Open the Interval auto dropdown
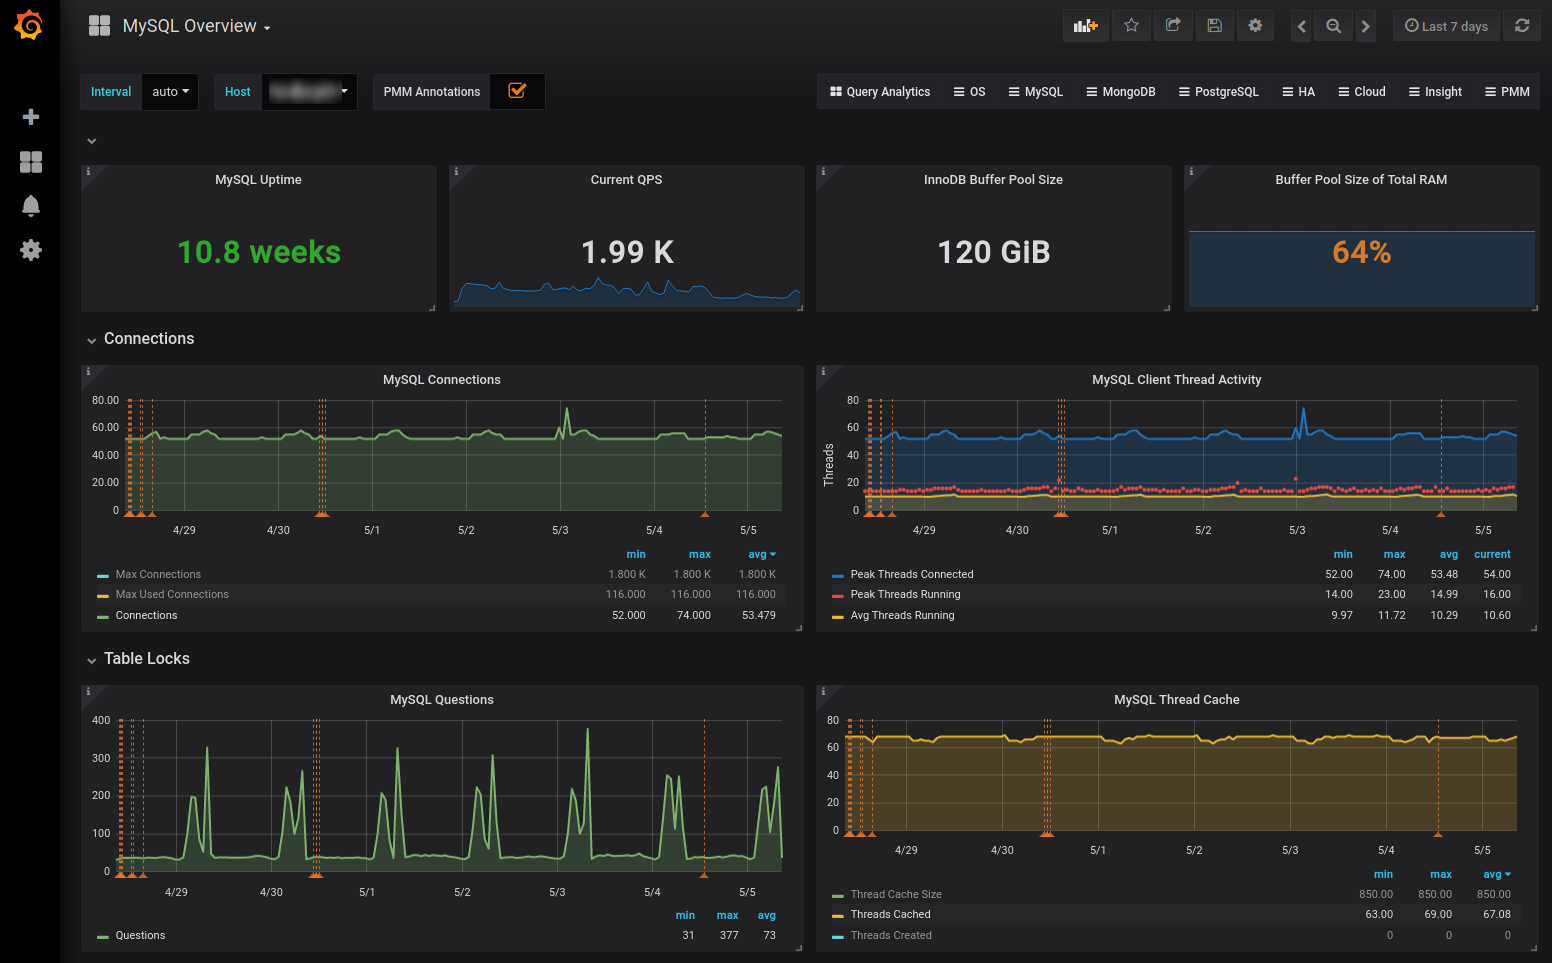 [170, 91]
